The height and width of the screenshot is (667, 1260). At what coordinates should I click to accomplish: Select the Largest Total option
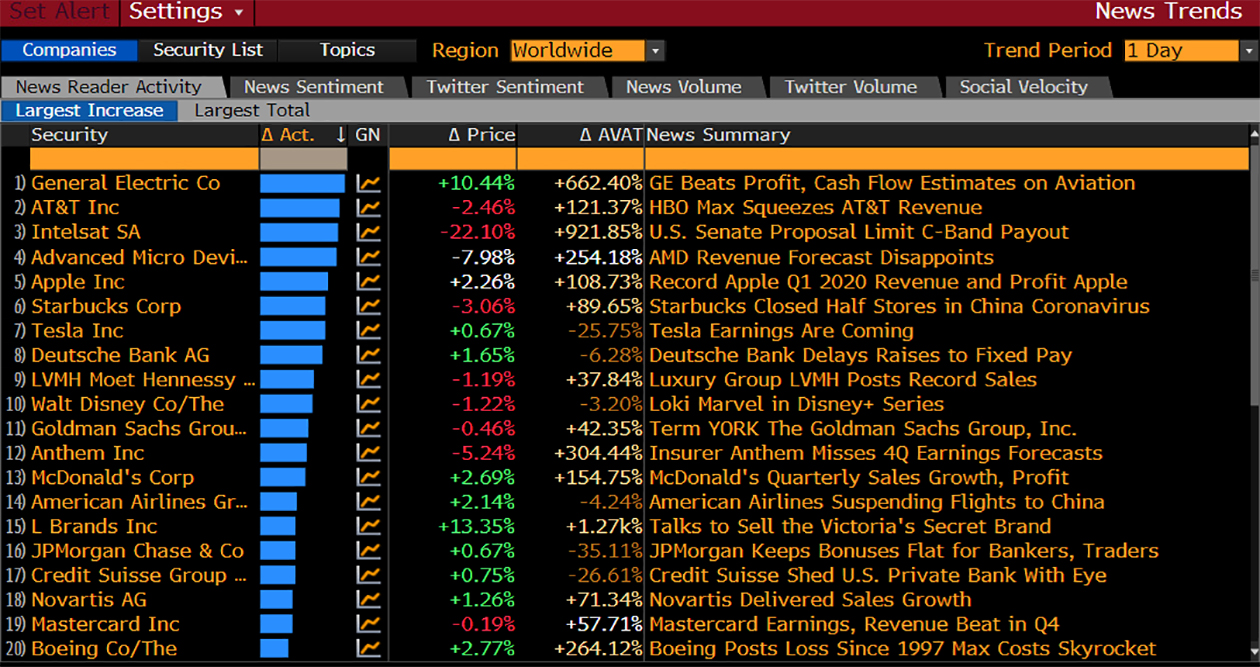pyautogui.click(x=252, y=111)
